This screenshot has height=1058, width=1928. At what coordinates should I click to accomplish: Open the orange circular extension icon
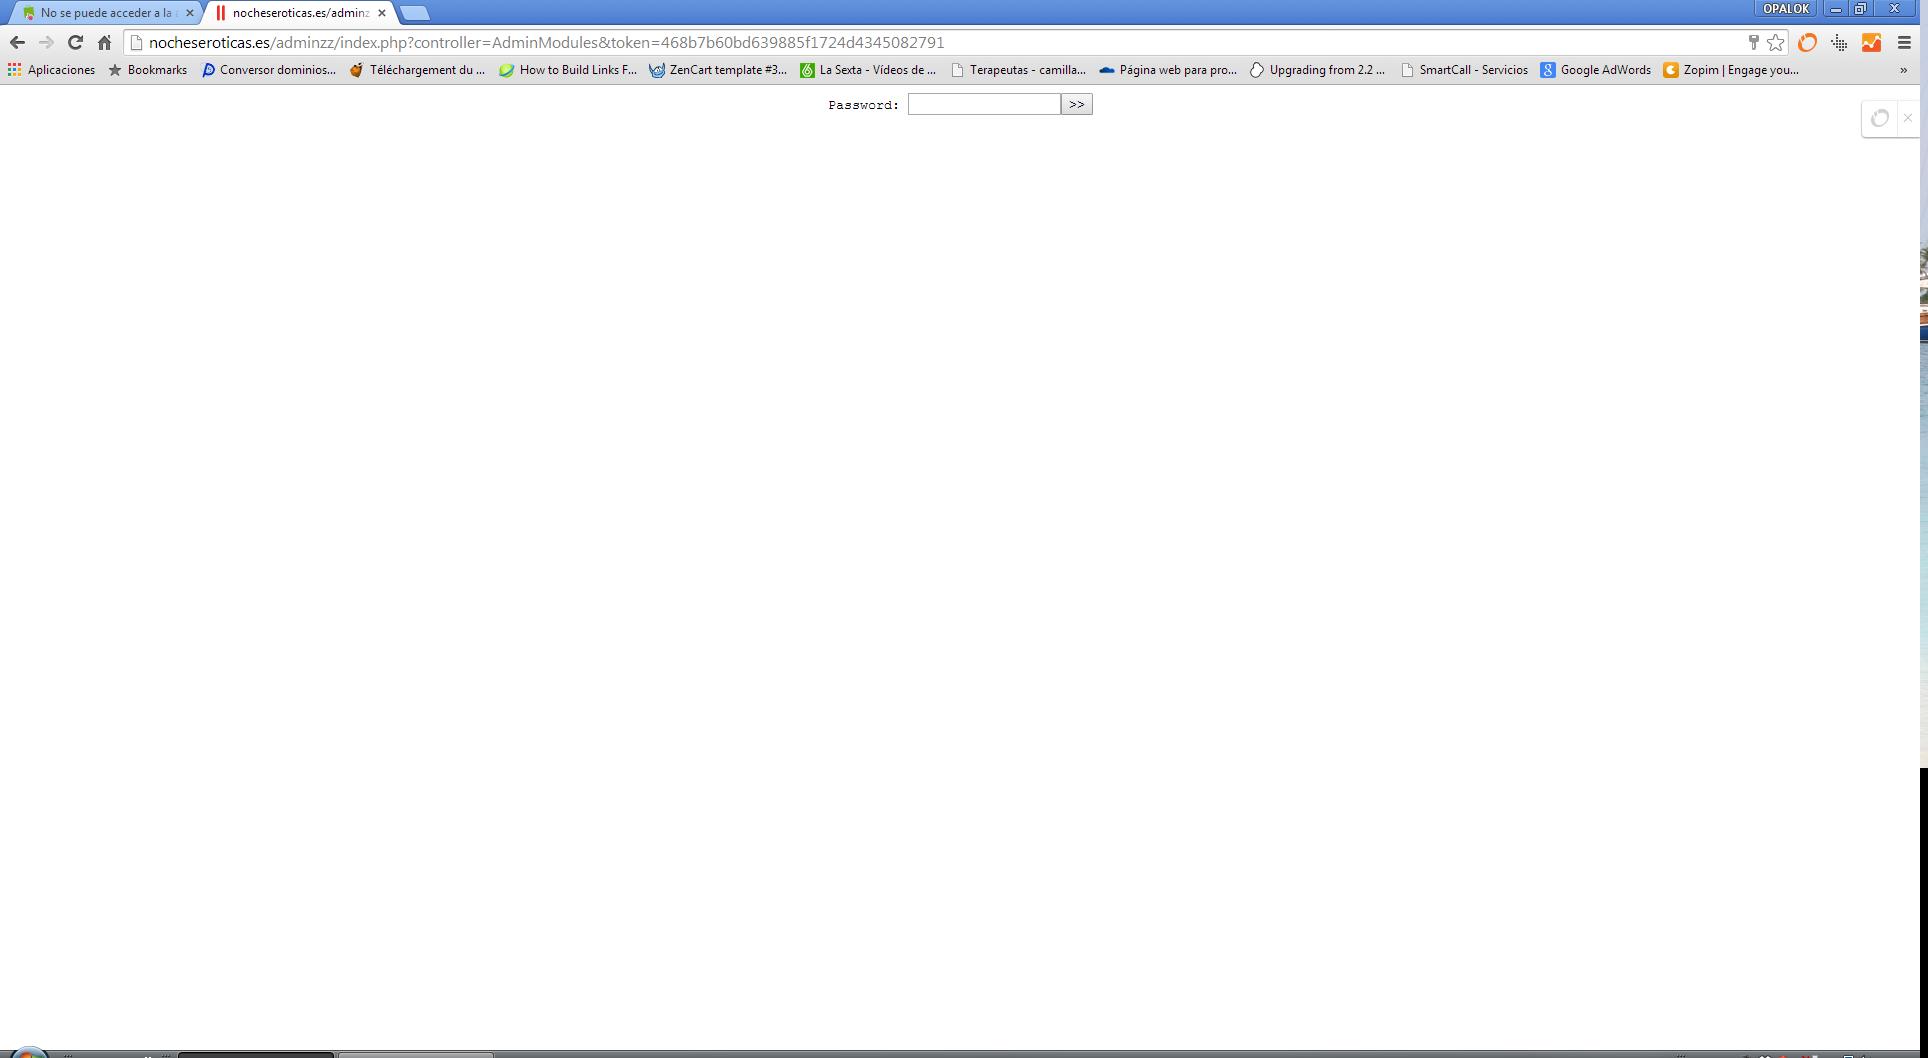coord(1807,42)
